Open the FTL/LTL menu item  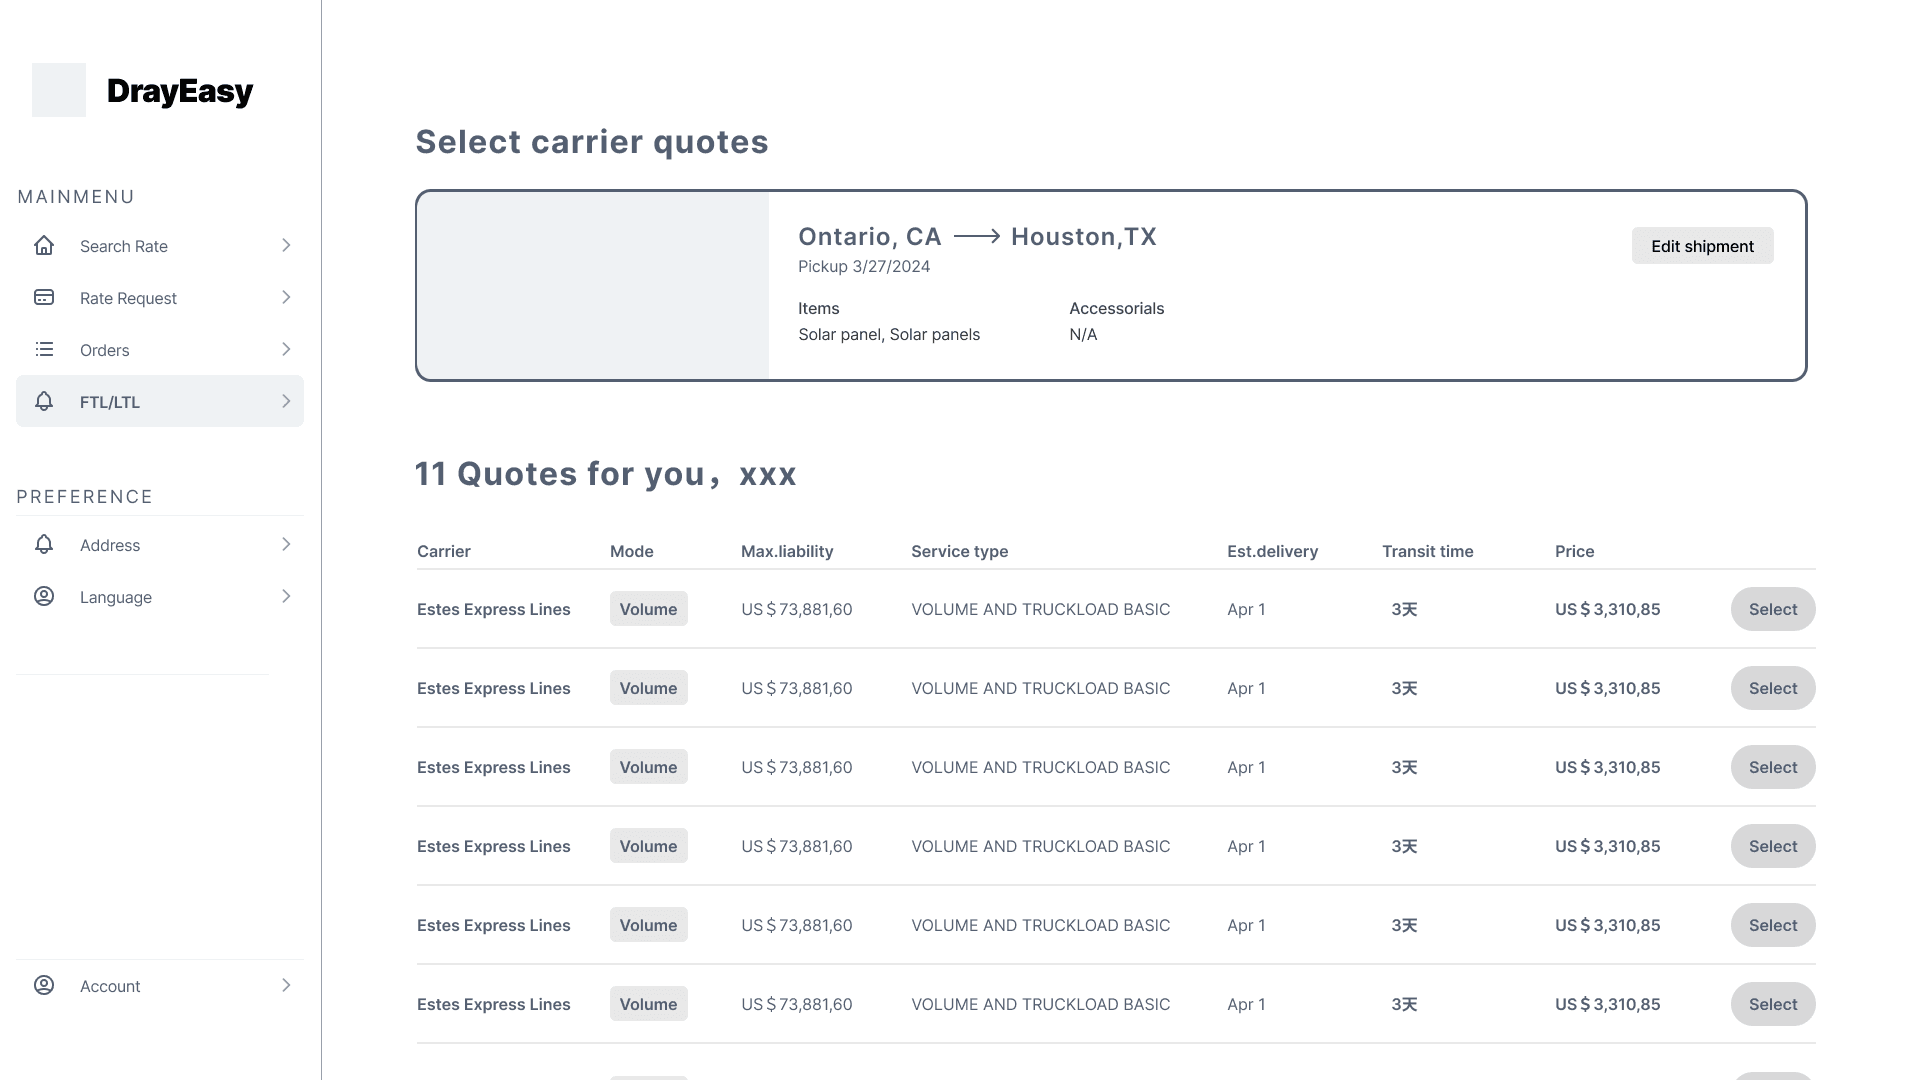coord(110,402)
